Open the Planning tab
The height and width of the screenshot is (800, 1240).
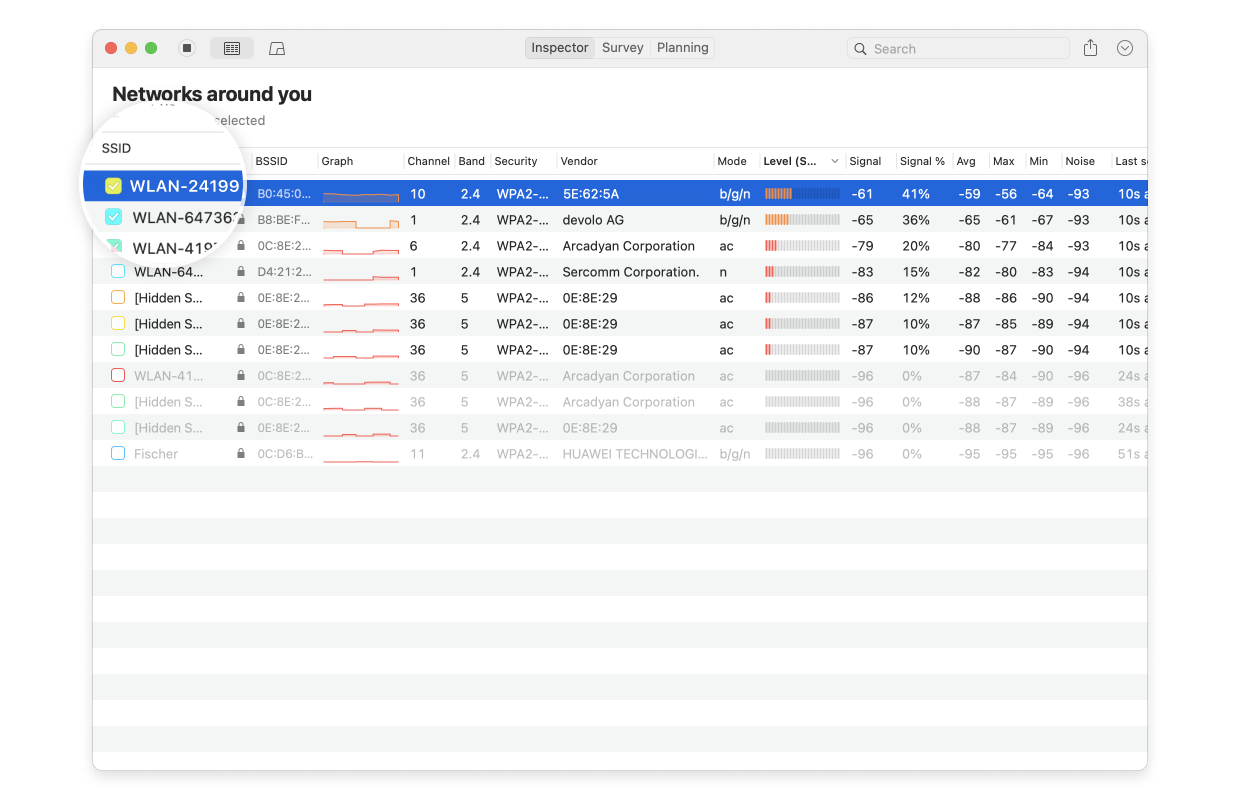click(681, 47)
